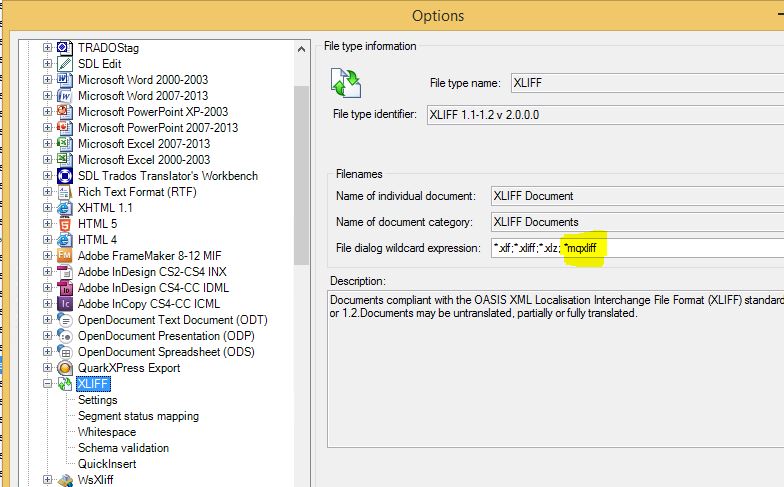Image resolution: width=784 pixels, height=487 pixels.
Task: Expand the SDL Edit node
Action: tap(48, 64)
